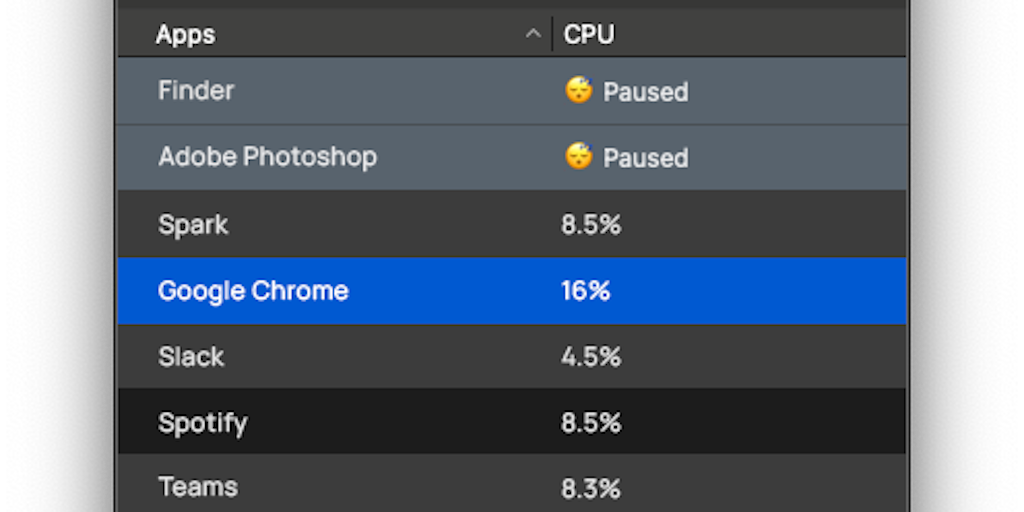Sort processes by the CPU column header
This screenshot has width=1024, height=512.
589,35
